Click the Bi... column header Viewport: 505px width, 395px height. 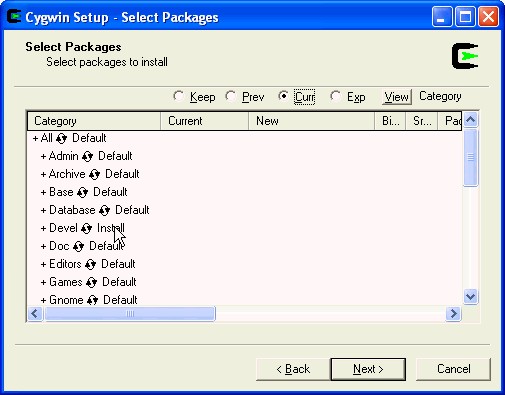390,121
